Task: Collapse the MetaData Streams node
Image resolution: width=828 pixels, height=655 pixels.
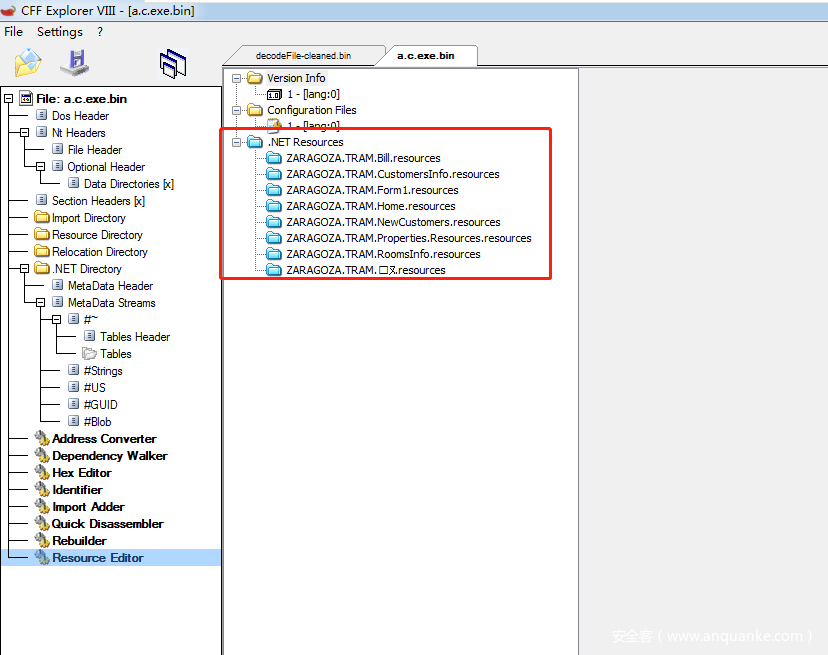Action: pos(41,303)
